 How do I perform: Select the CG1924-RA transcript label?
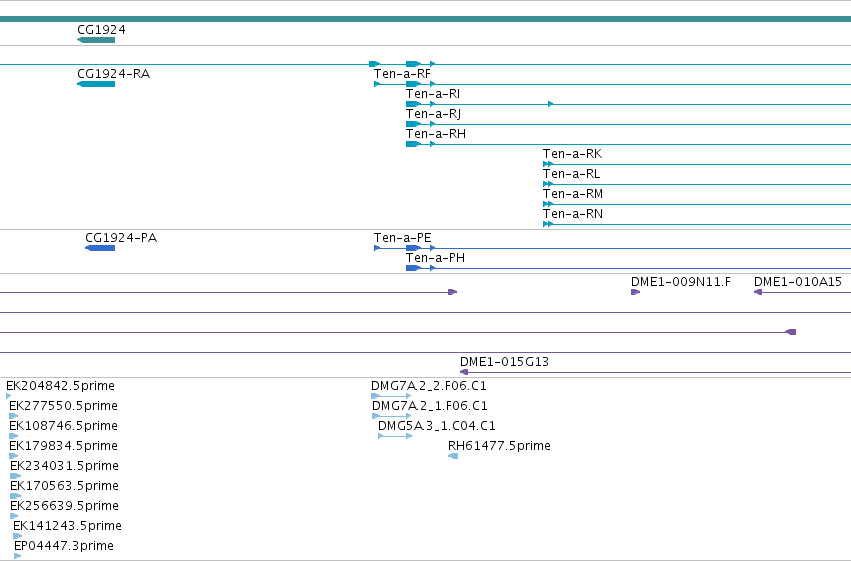[x=113, y=74]
